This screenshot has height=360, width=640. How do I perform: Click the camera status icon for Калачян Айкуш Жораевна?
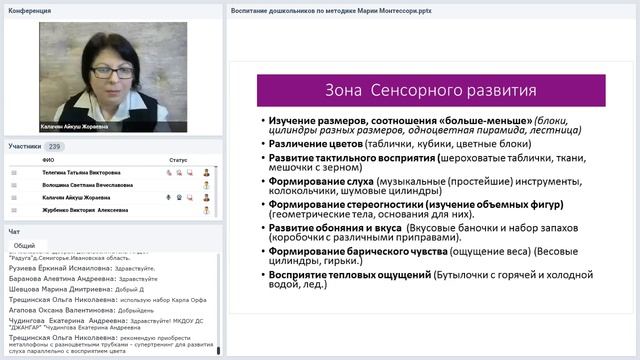click(x=179, y=198)
